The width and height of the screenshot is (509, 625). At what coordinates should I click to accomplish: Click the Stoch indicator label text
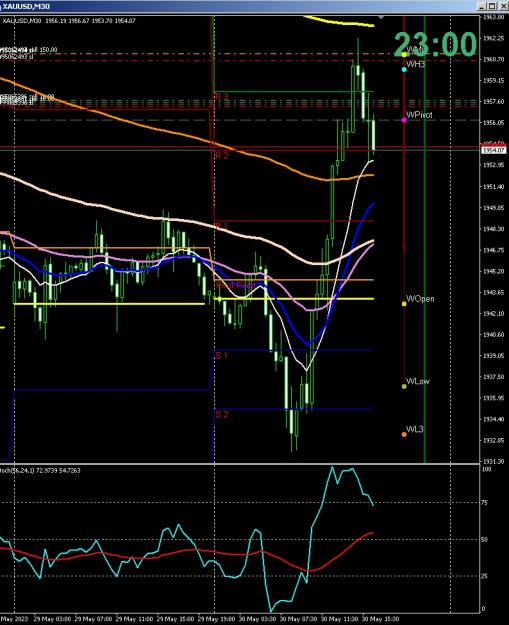[x=40, y=470]
